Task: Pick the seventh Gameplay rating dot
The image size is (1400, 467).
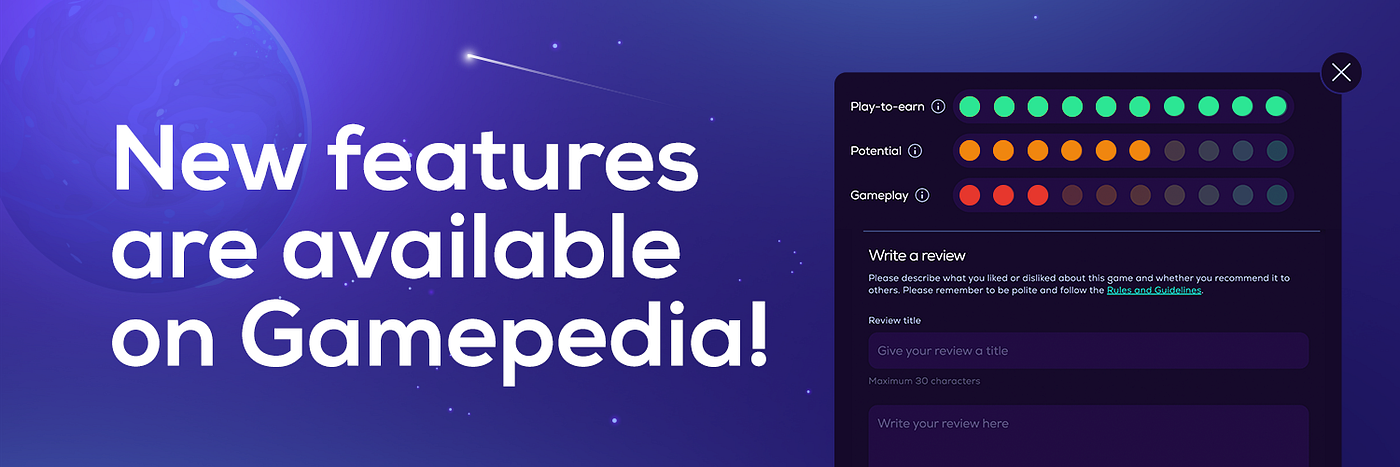Action: [1174, 195]
